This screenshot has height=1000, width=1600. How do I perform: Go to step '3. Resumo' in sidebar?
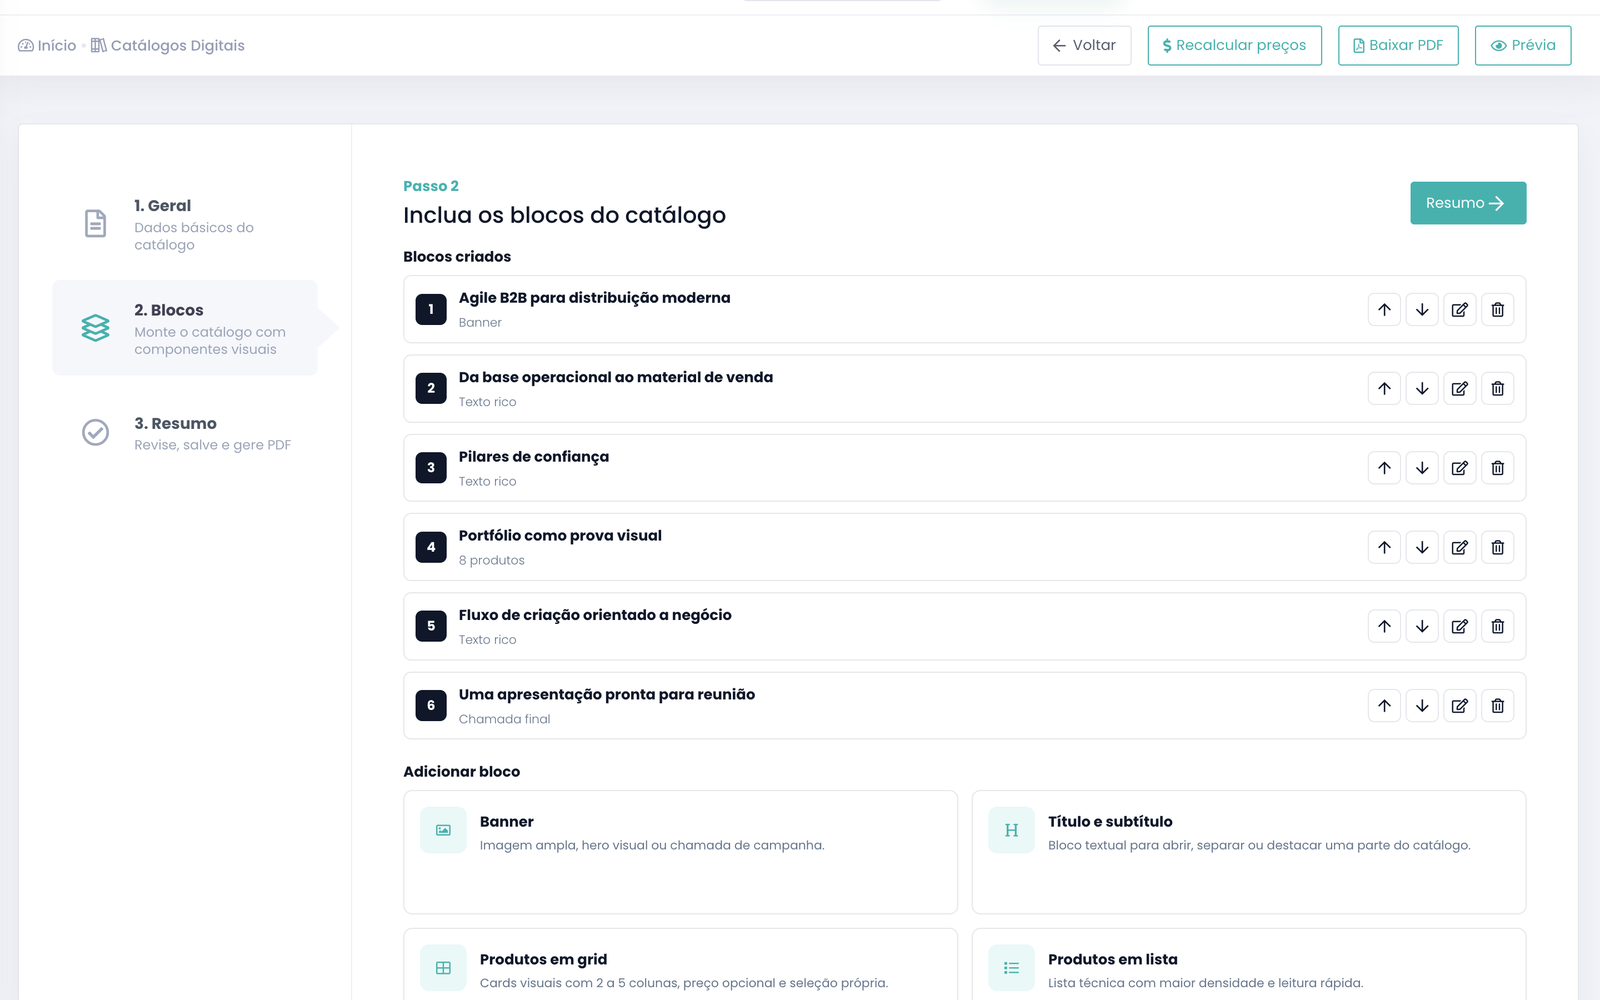click(185, 433)
